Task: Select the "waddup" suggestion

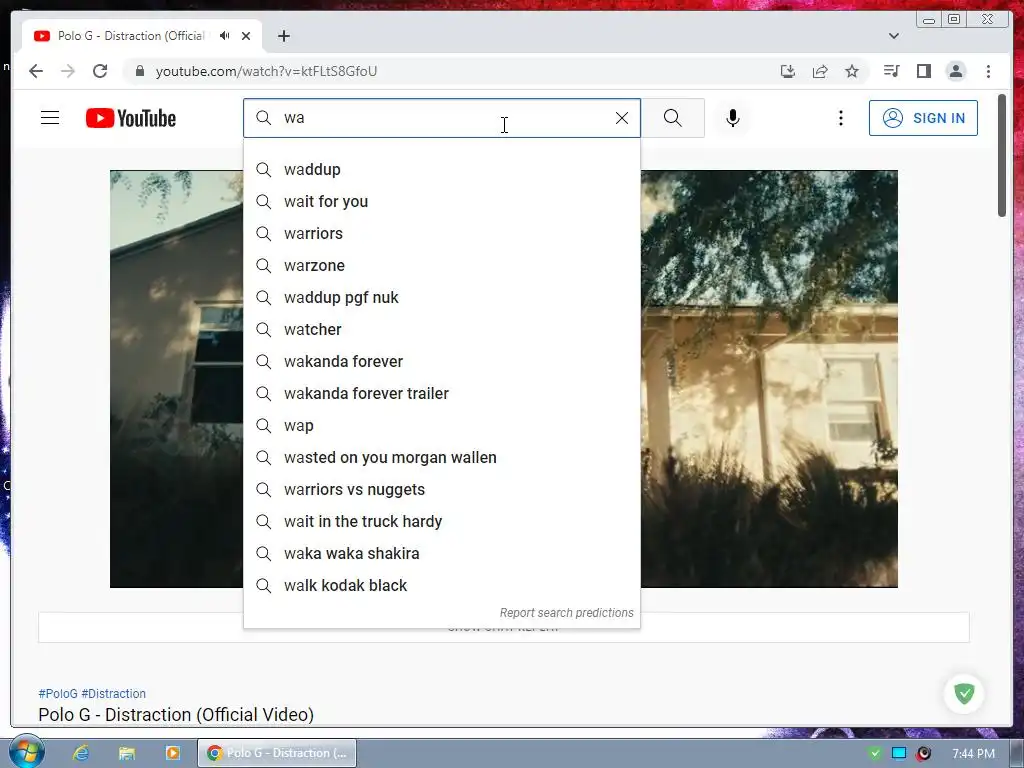Action: click(x=441, y=170)
